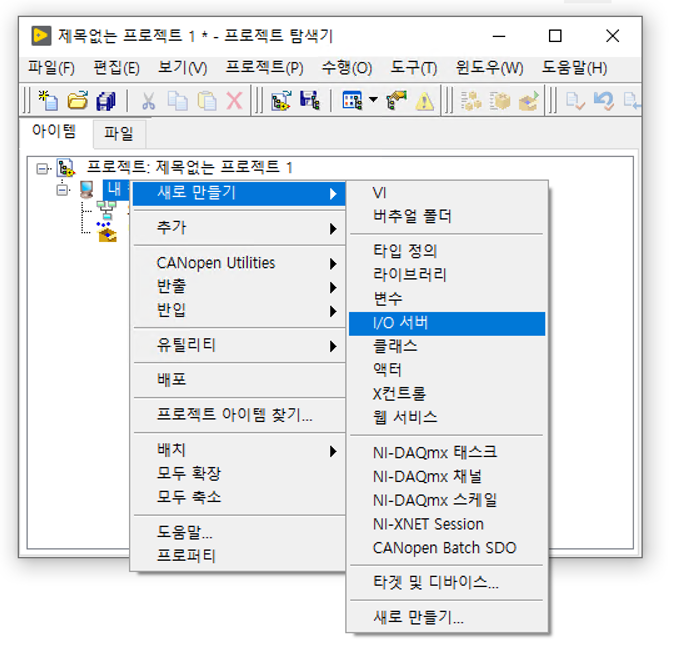
Task: Open 프로퍼티 from context menu
Action: pyautogui.click(x=239, y=556)
